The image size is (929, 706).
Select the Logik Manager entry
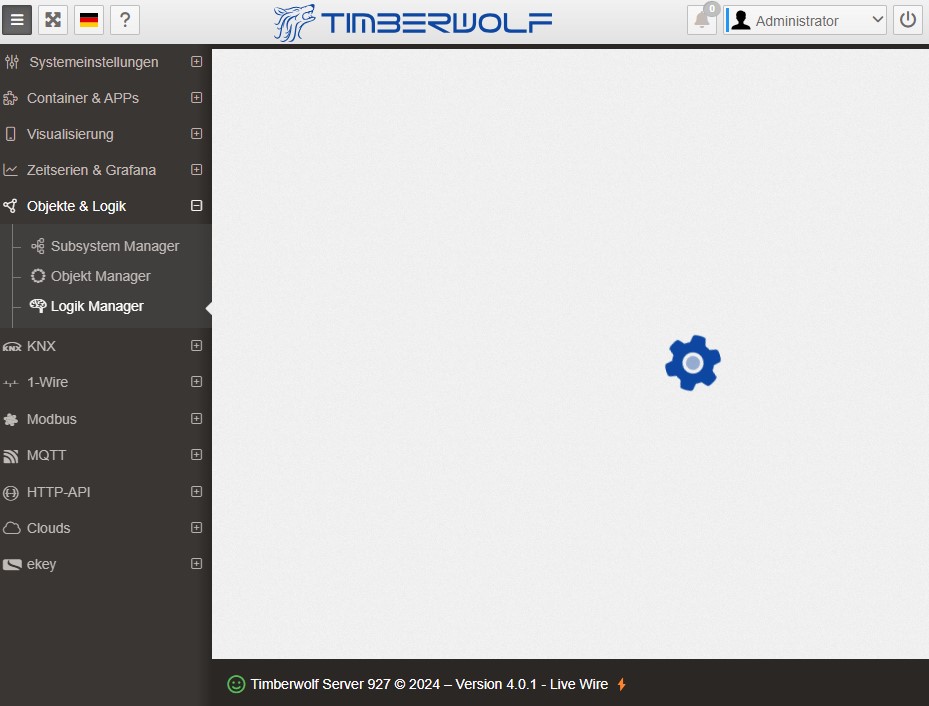97,306
